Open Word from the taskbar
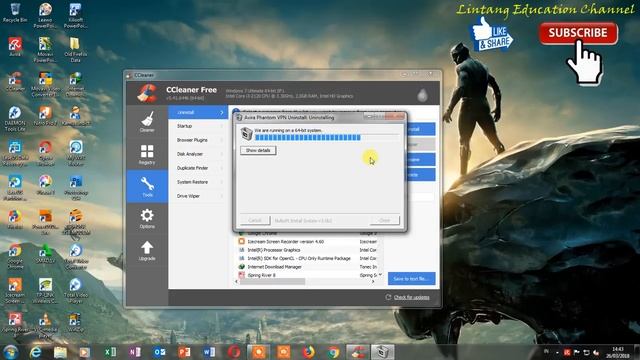 point(209,352)
